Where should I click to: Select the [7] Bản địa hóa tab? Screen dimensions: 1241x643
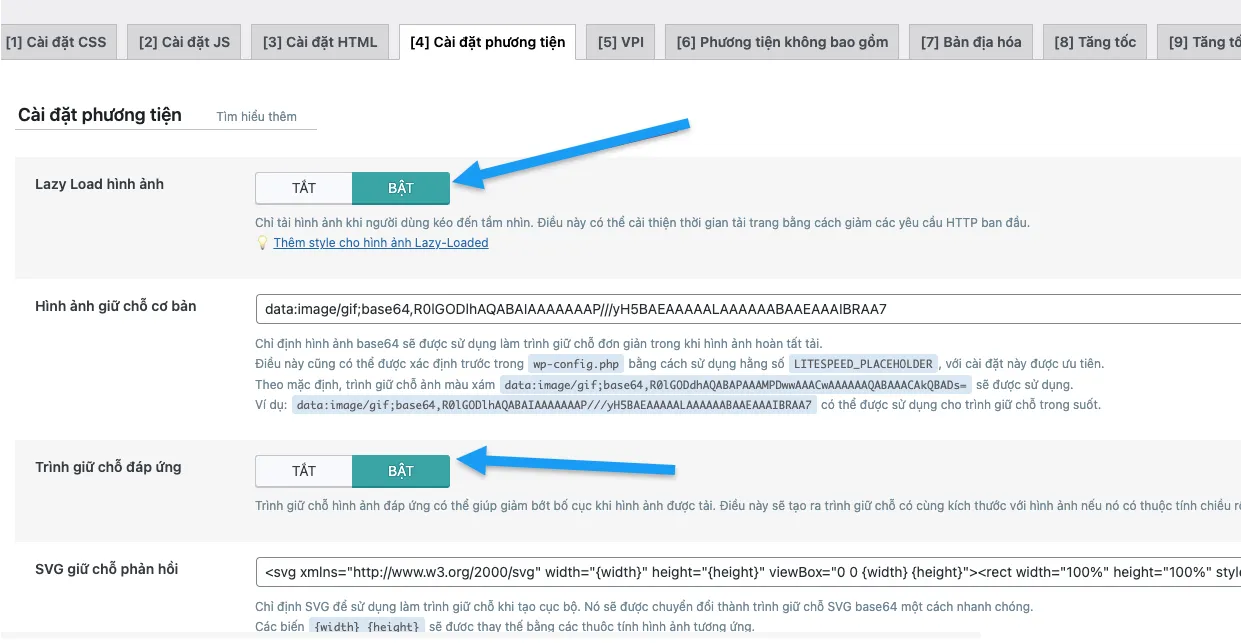tap(970, 41)
